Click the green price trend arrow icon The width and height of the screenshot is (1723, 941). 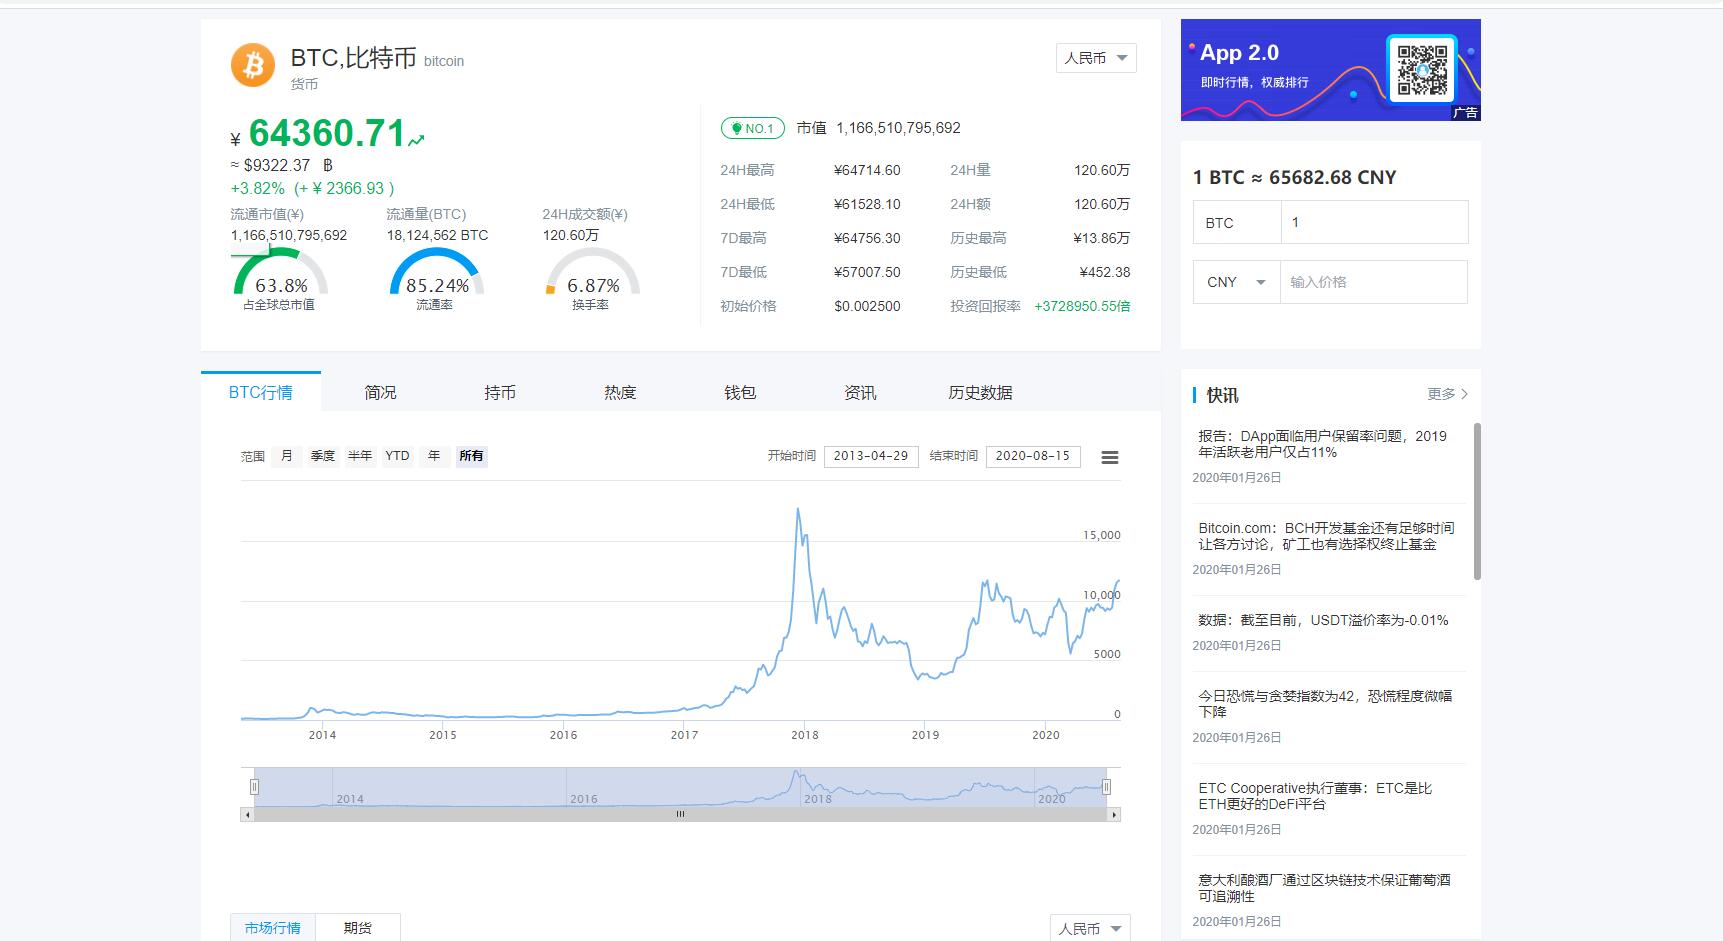click(x=416, y=140)
